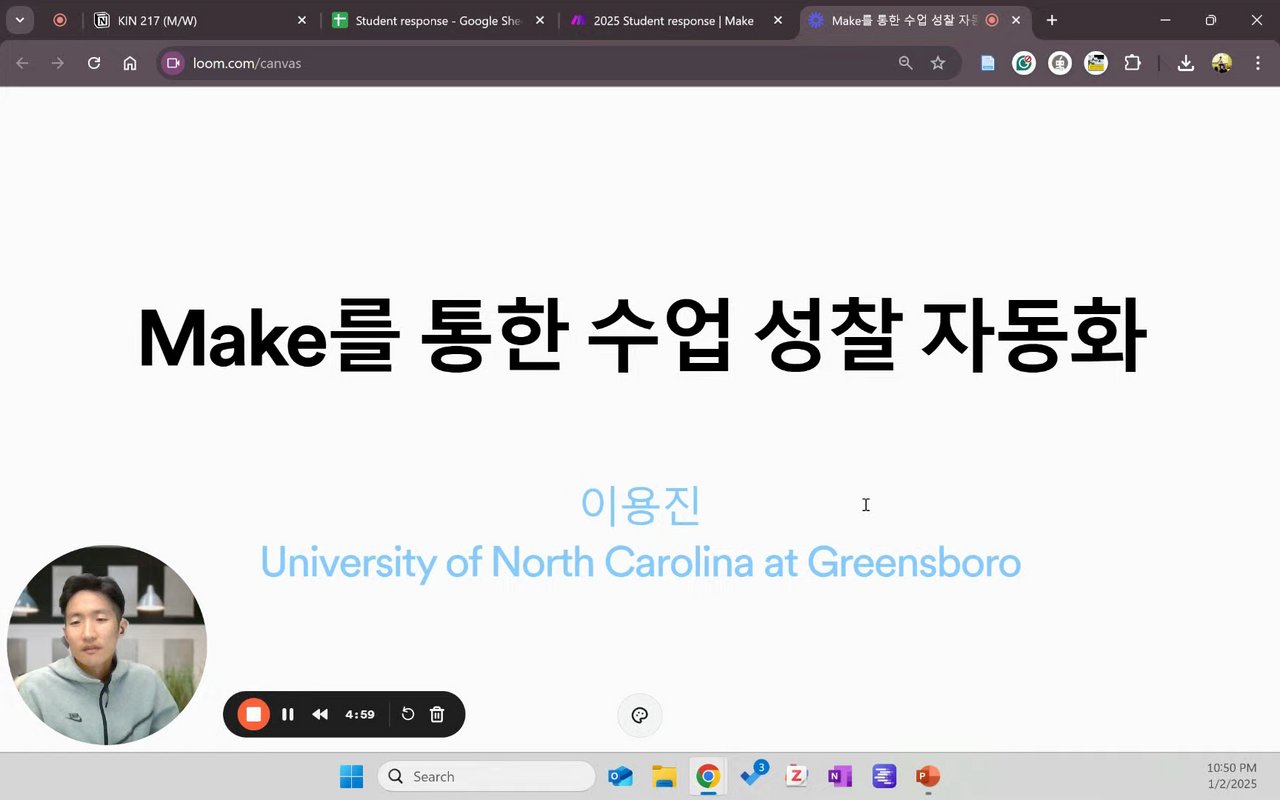Switch to the 2025 Student response Make tab
This screenshot has height=800, width=1280.
click(678, 20)
